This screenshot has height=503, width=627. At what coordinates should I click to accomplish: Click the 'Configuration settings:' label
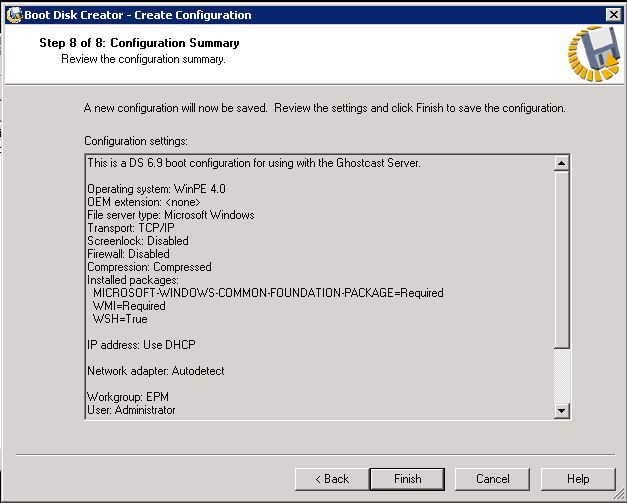pos(136,141)
